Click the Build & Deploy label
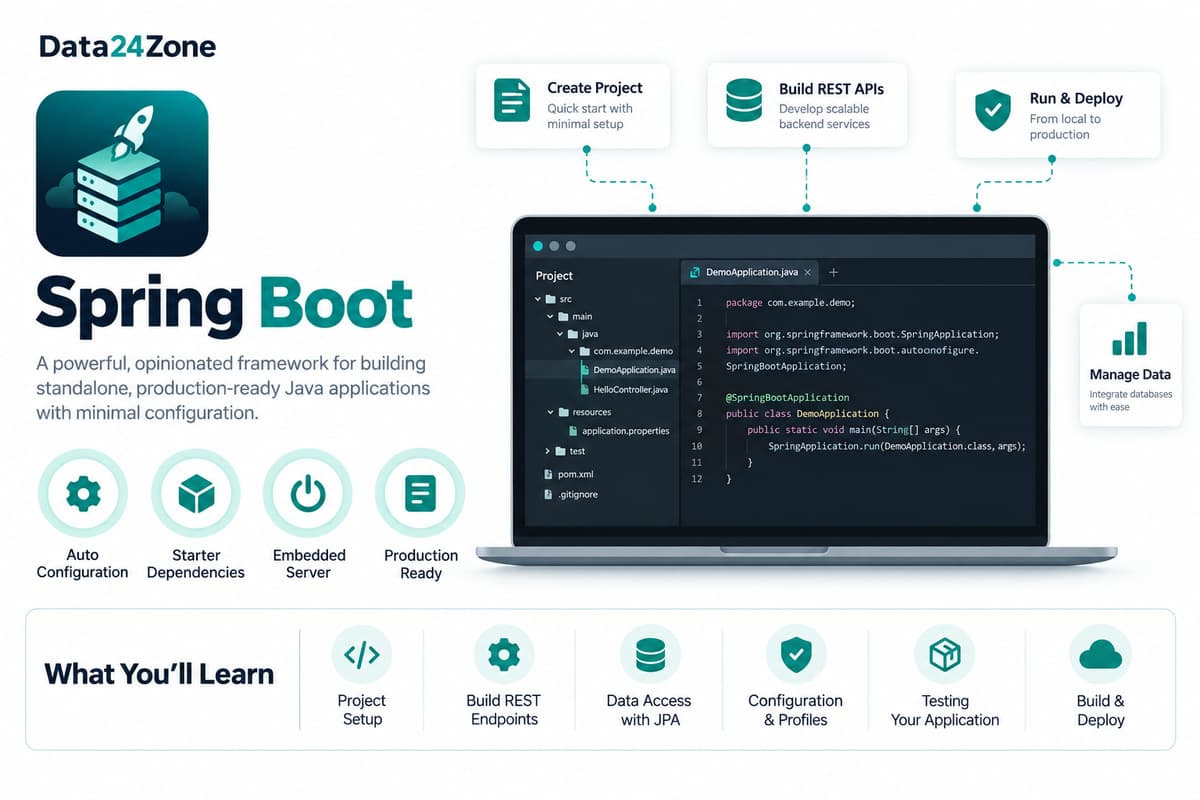This screenshot has height=800, width=1200. pyautogui.click(x=1101, y=710)
